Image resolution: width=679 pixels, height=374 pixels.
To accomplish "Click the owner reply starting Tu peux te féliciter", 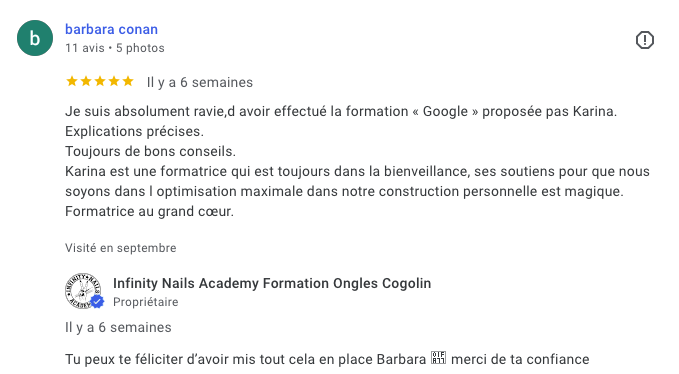I will (327, 359).
